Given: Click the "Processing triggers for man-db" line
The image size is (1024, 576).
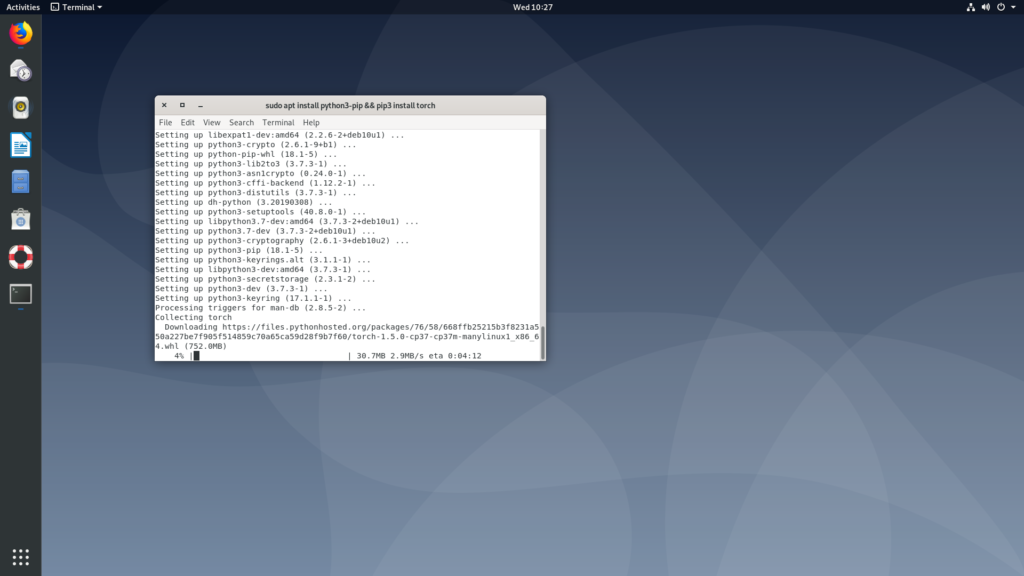Looking at the screenshot, I should pyautogui.click(x=261, y=308).
